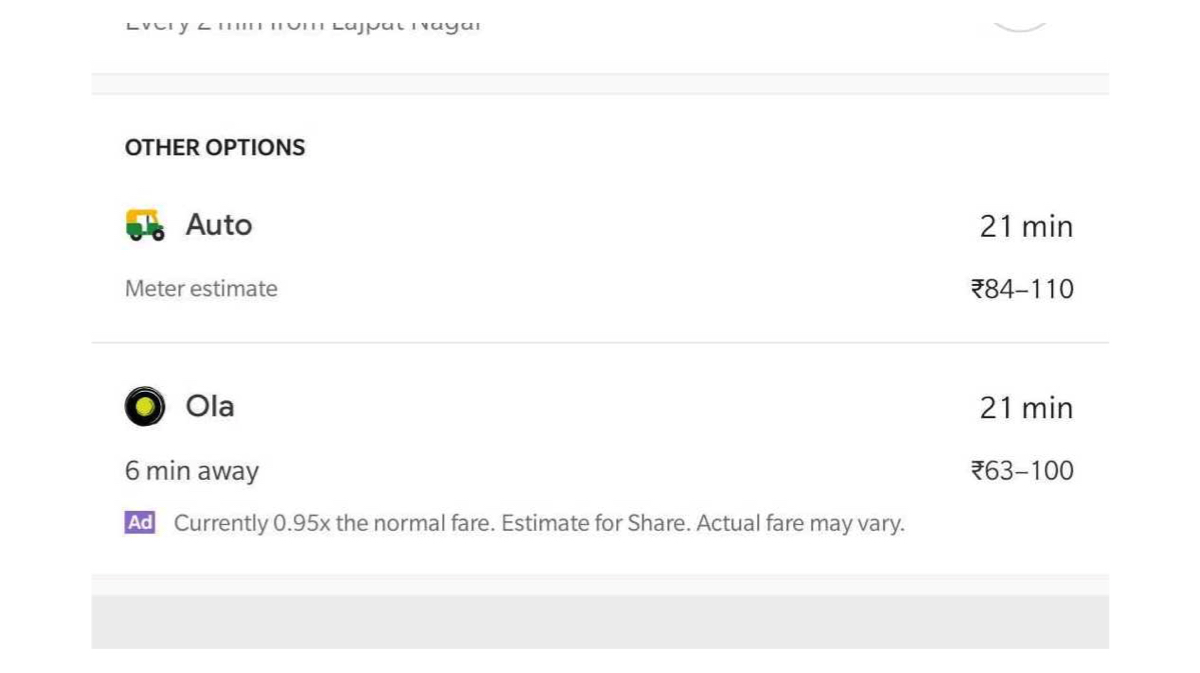1200x673 pixels.
Task: Click the Ola 21 min duration
Action: [1026, 408]
